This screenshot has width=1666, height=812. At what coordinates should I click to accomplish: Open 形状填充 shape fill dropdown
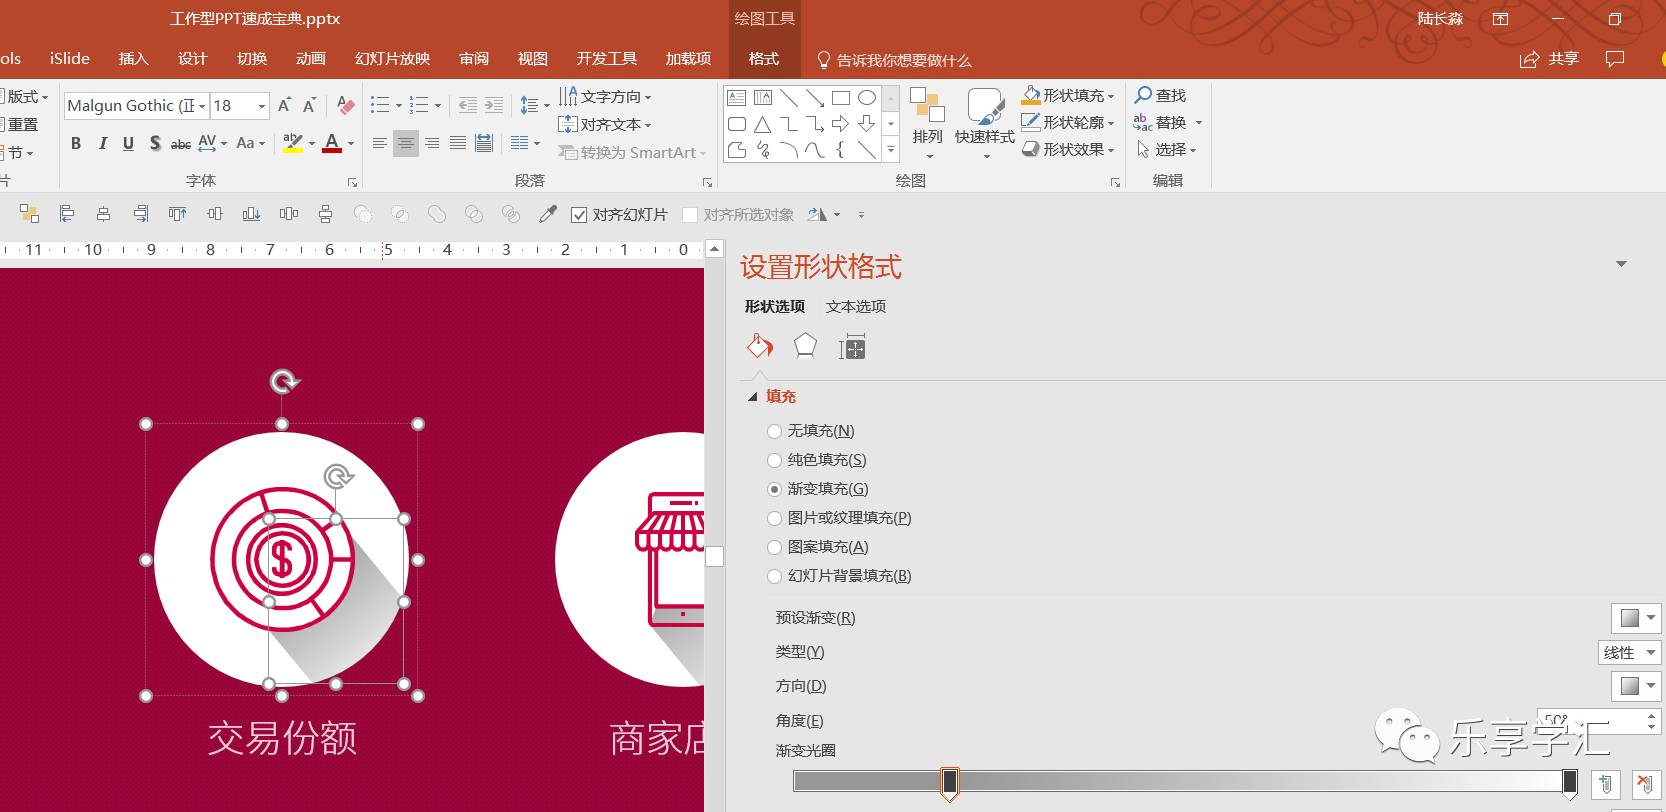click(1068, 96)
